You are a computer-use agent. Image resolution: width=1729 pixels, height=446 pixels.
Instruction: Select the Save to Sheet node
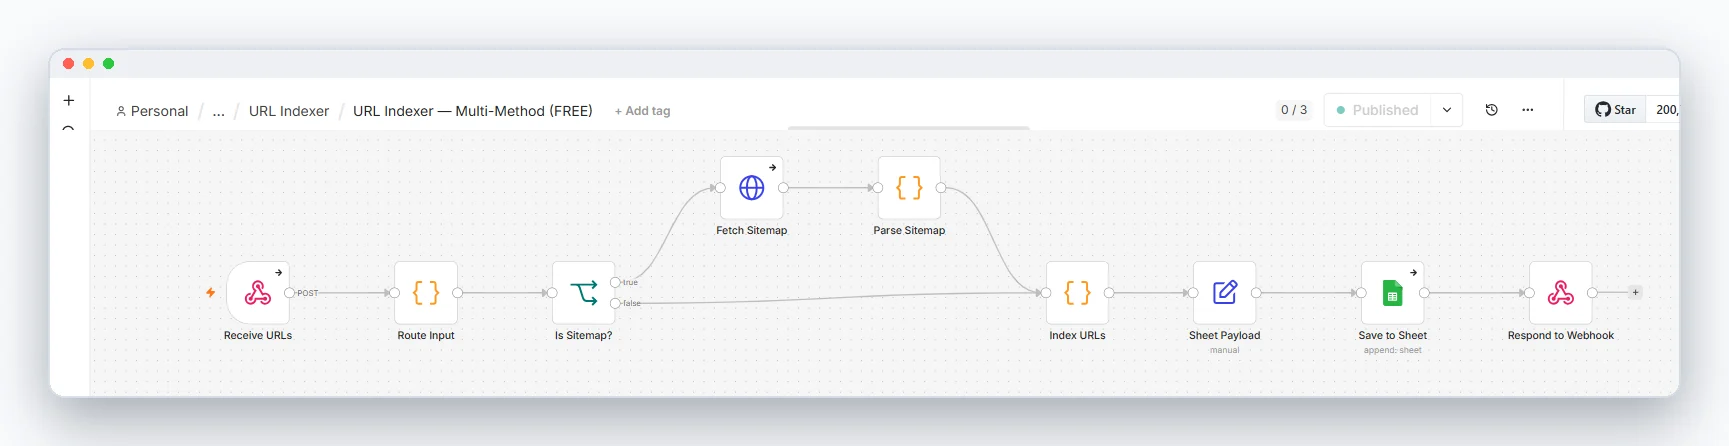(x=1393, y=293)
